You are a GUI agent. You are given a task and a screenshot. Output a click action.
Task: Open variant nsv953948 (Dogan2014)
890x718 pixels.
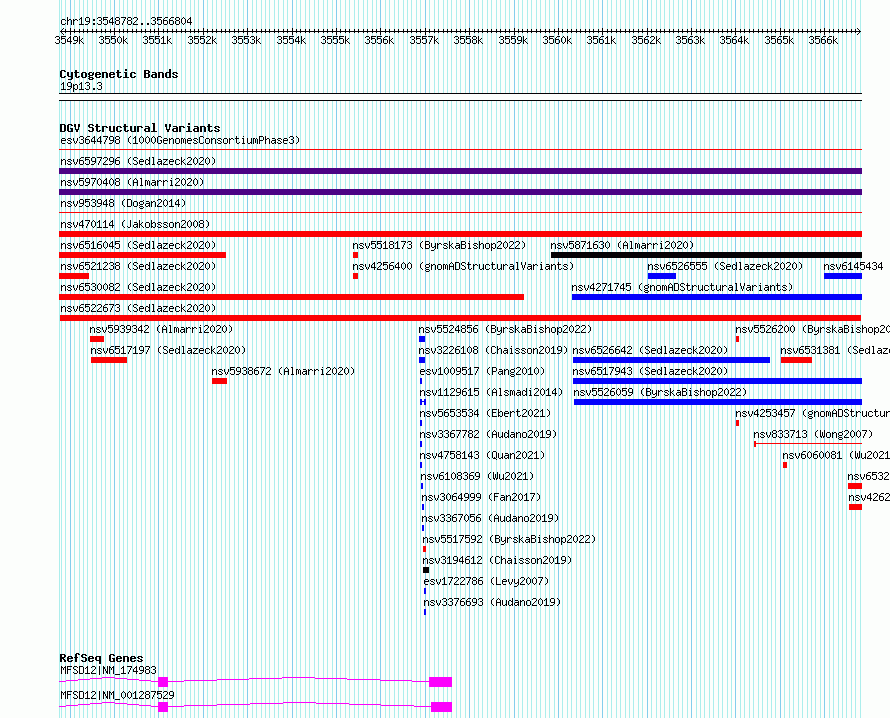(123, 203)
